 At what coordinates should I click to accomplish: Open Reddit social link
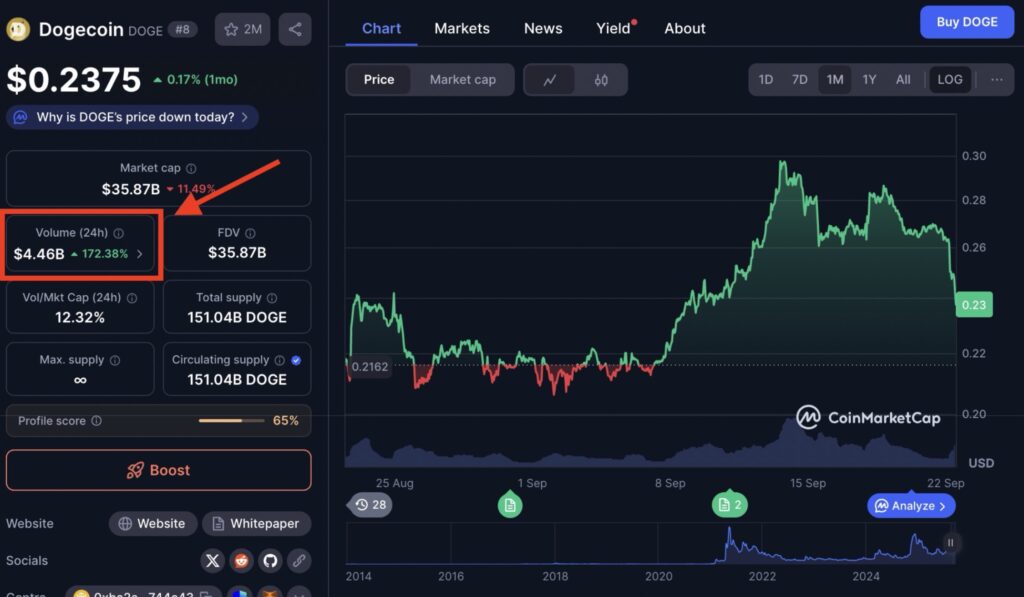(241, 560)
